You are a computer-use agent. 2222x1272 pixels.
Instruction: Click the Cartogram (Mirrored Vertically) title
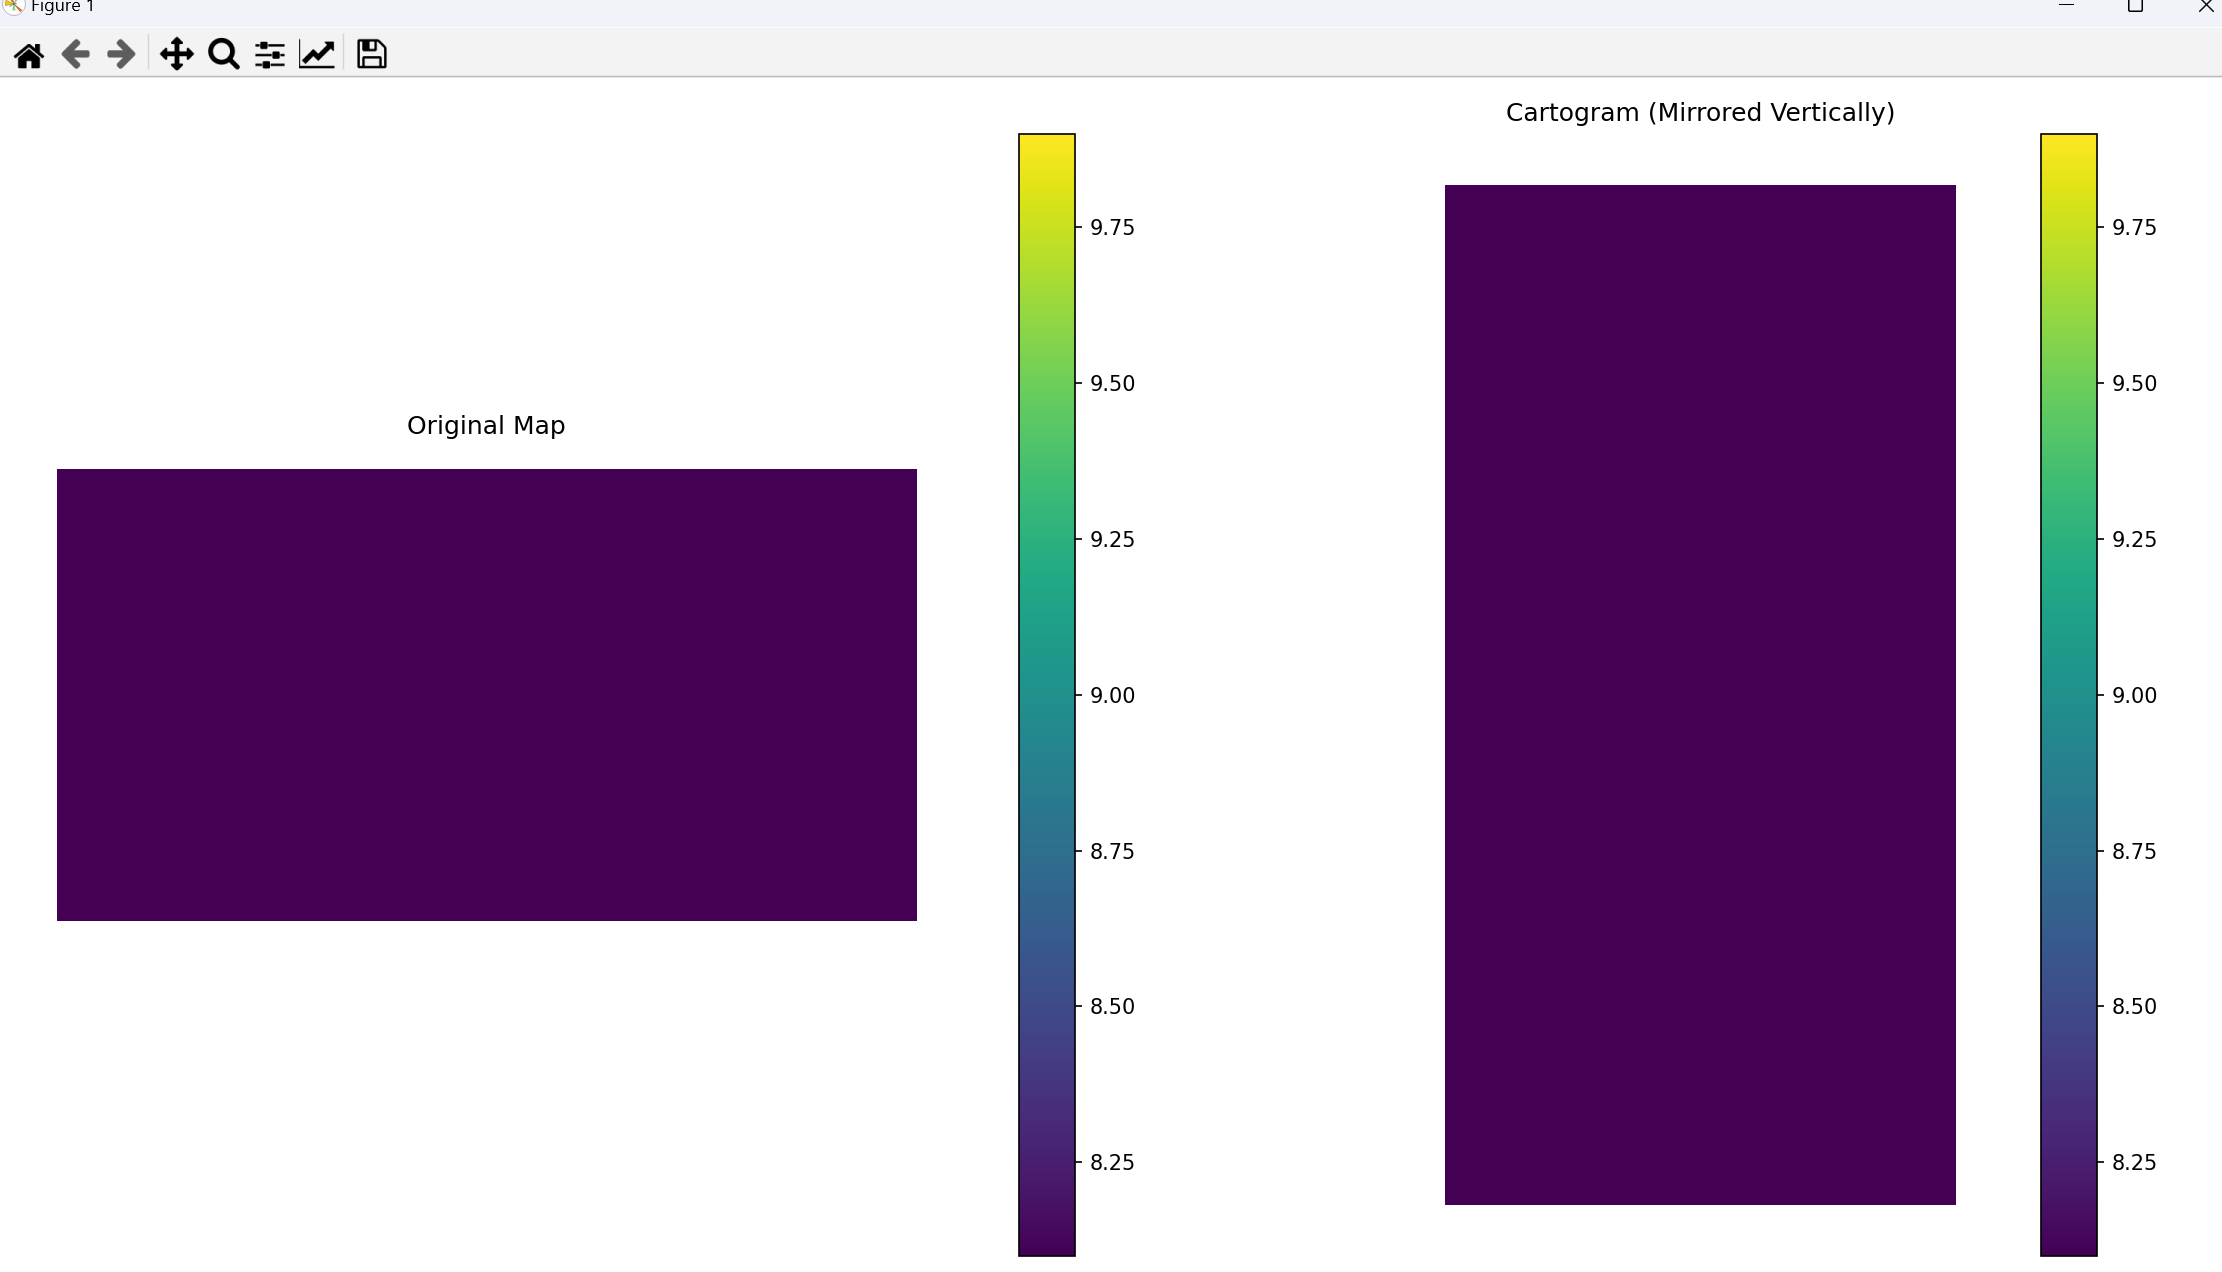point(1699,113)
